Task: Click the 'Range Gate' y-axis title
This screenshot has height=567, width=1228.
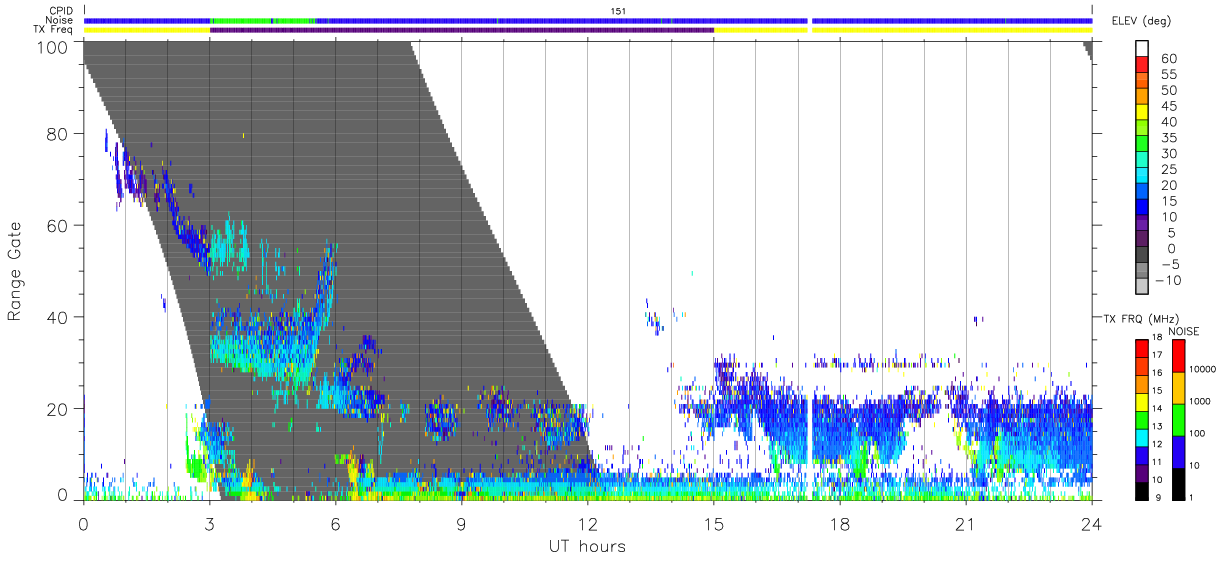Action: coord(15,271)
